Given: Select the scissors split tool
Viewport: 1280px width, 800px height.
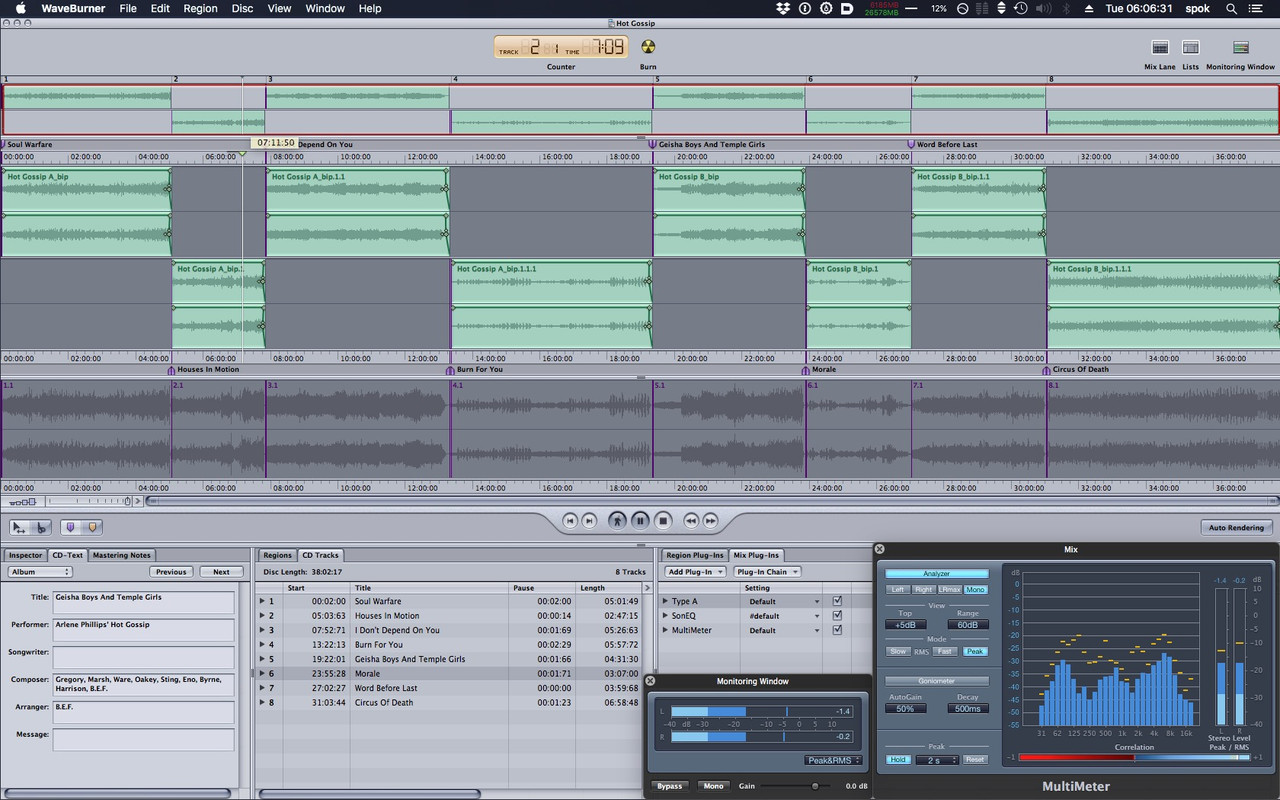Looking at the screenshot, I should coord(41,527).
